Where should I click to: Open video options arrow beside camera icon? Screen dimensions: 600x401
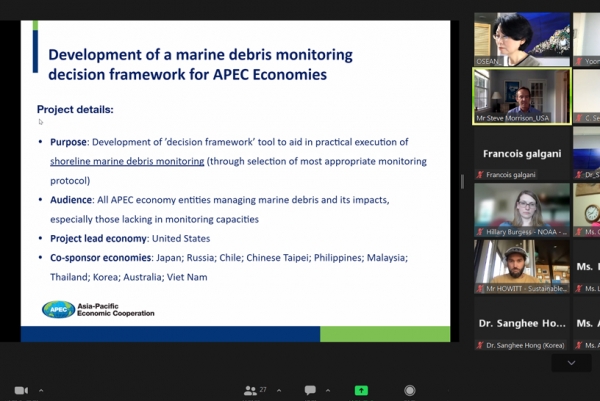pos(41,391)
